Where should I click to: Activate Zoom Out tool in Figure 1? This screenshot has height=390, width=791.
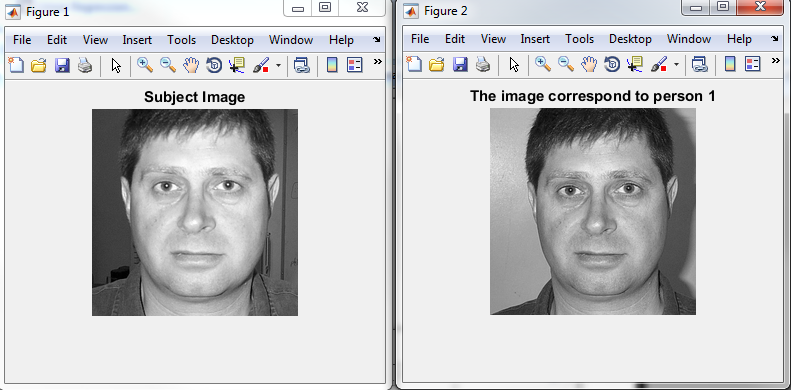pos(168,65)
